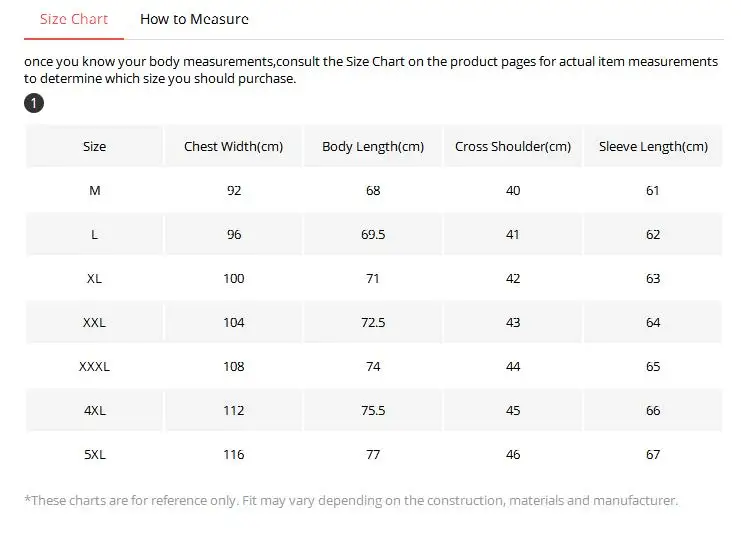Select the 4XL size row label
This screenshot has width=741, height=548.
94,410
